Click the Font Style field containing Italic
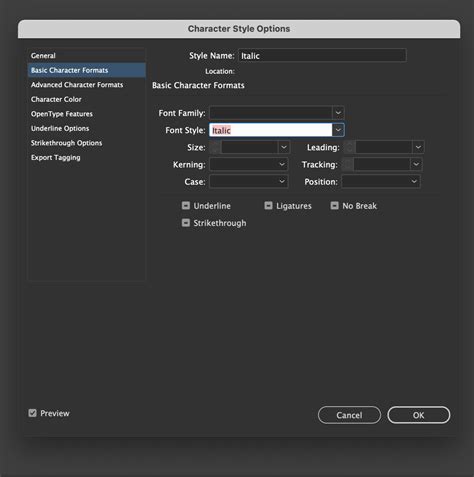 271,130
